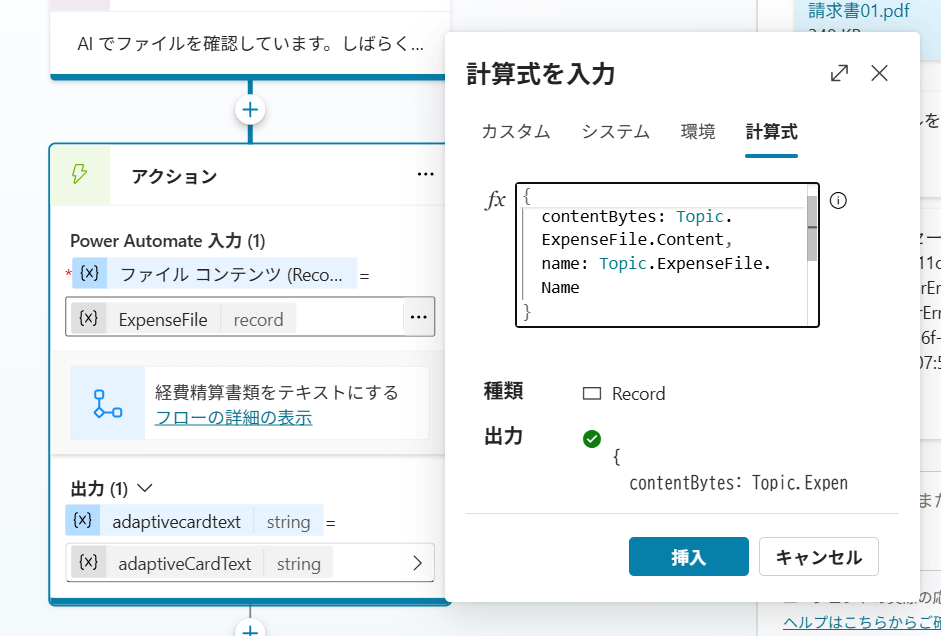Screen dimensions: 941x636
Task: Select the 計算式 tab
Action: (x=771, y=132)
